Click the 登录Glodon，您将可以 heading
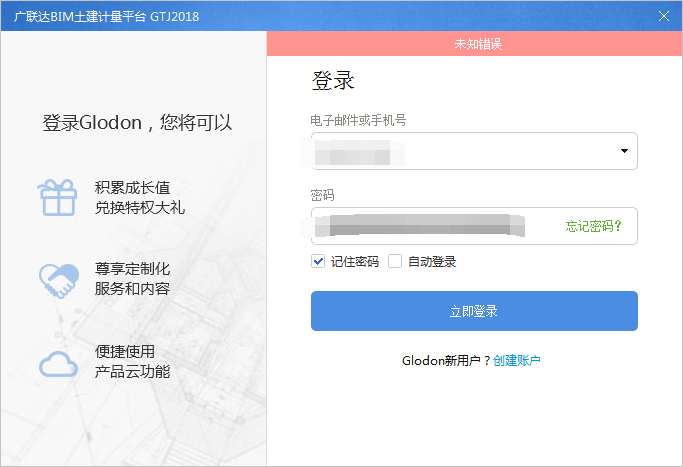The image size is (683, 467). [x=137, y=122]
